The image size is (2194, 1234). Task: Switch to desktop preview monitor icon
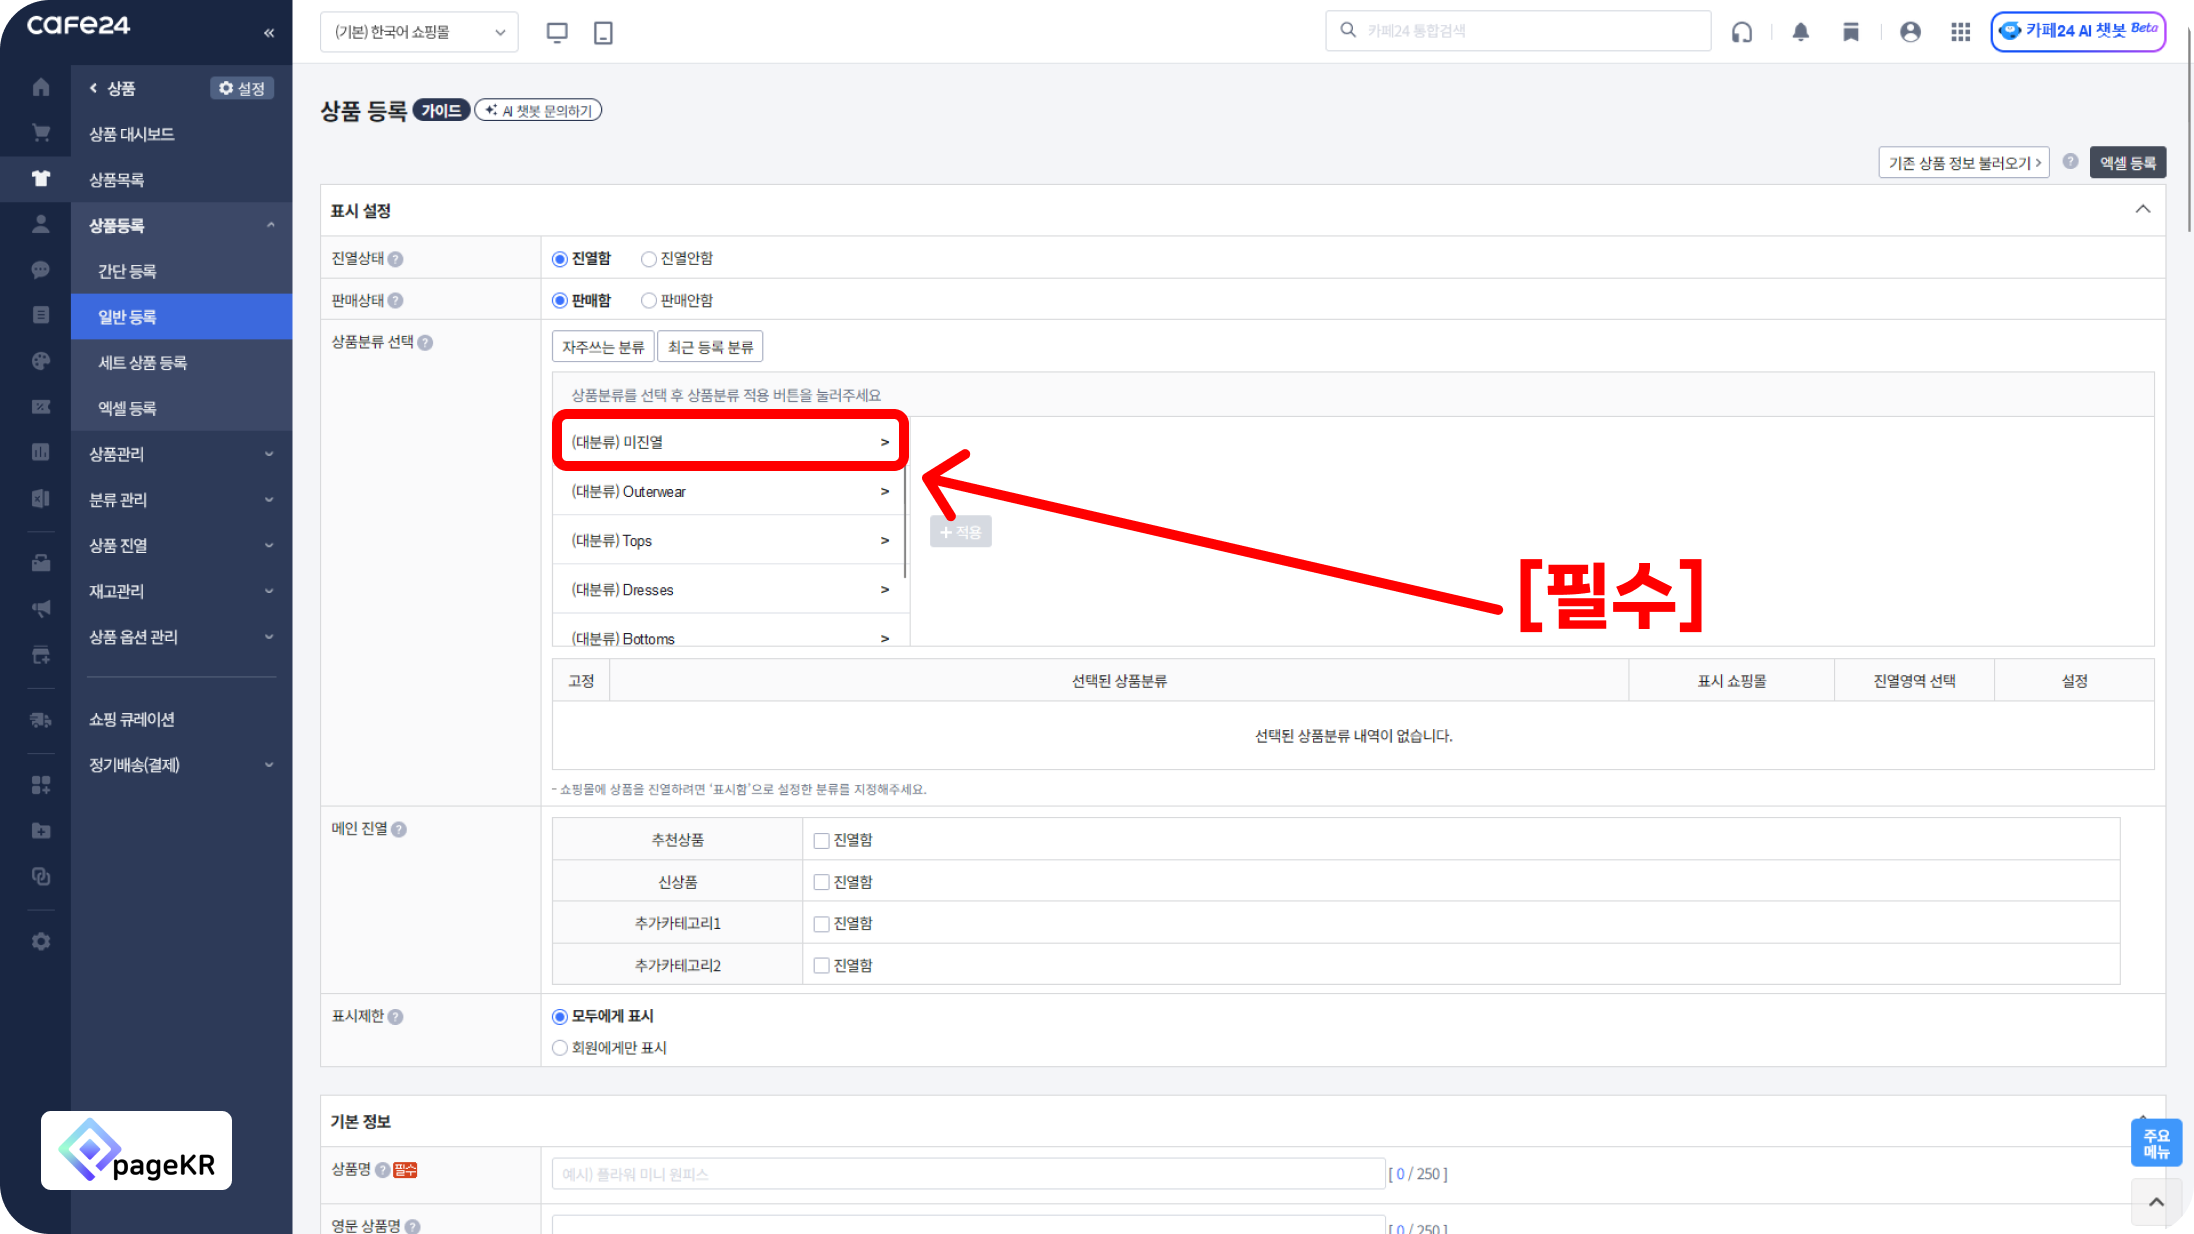point(557,32)
